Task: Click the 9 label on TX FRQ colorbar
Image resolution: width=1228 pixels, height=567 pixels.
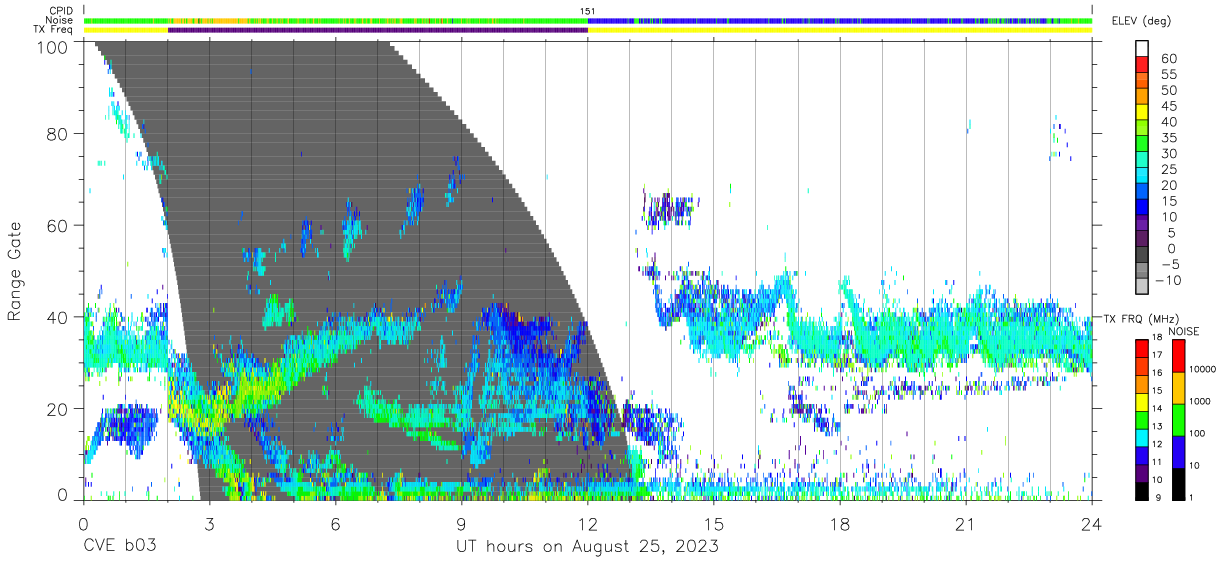Action: coord(1160,498)
